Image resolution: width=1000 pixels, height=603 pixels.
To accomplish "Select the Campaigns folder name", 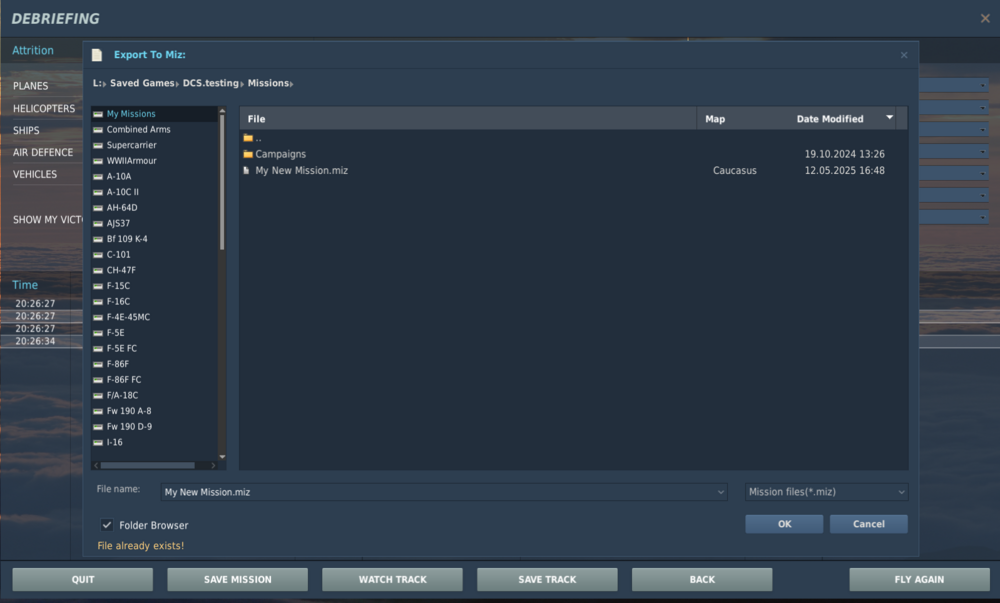I will click(x=281, y=154).
